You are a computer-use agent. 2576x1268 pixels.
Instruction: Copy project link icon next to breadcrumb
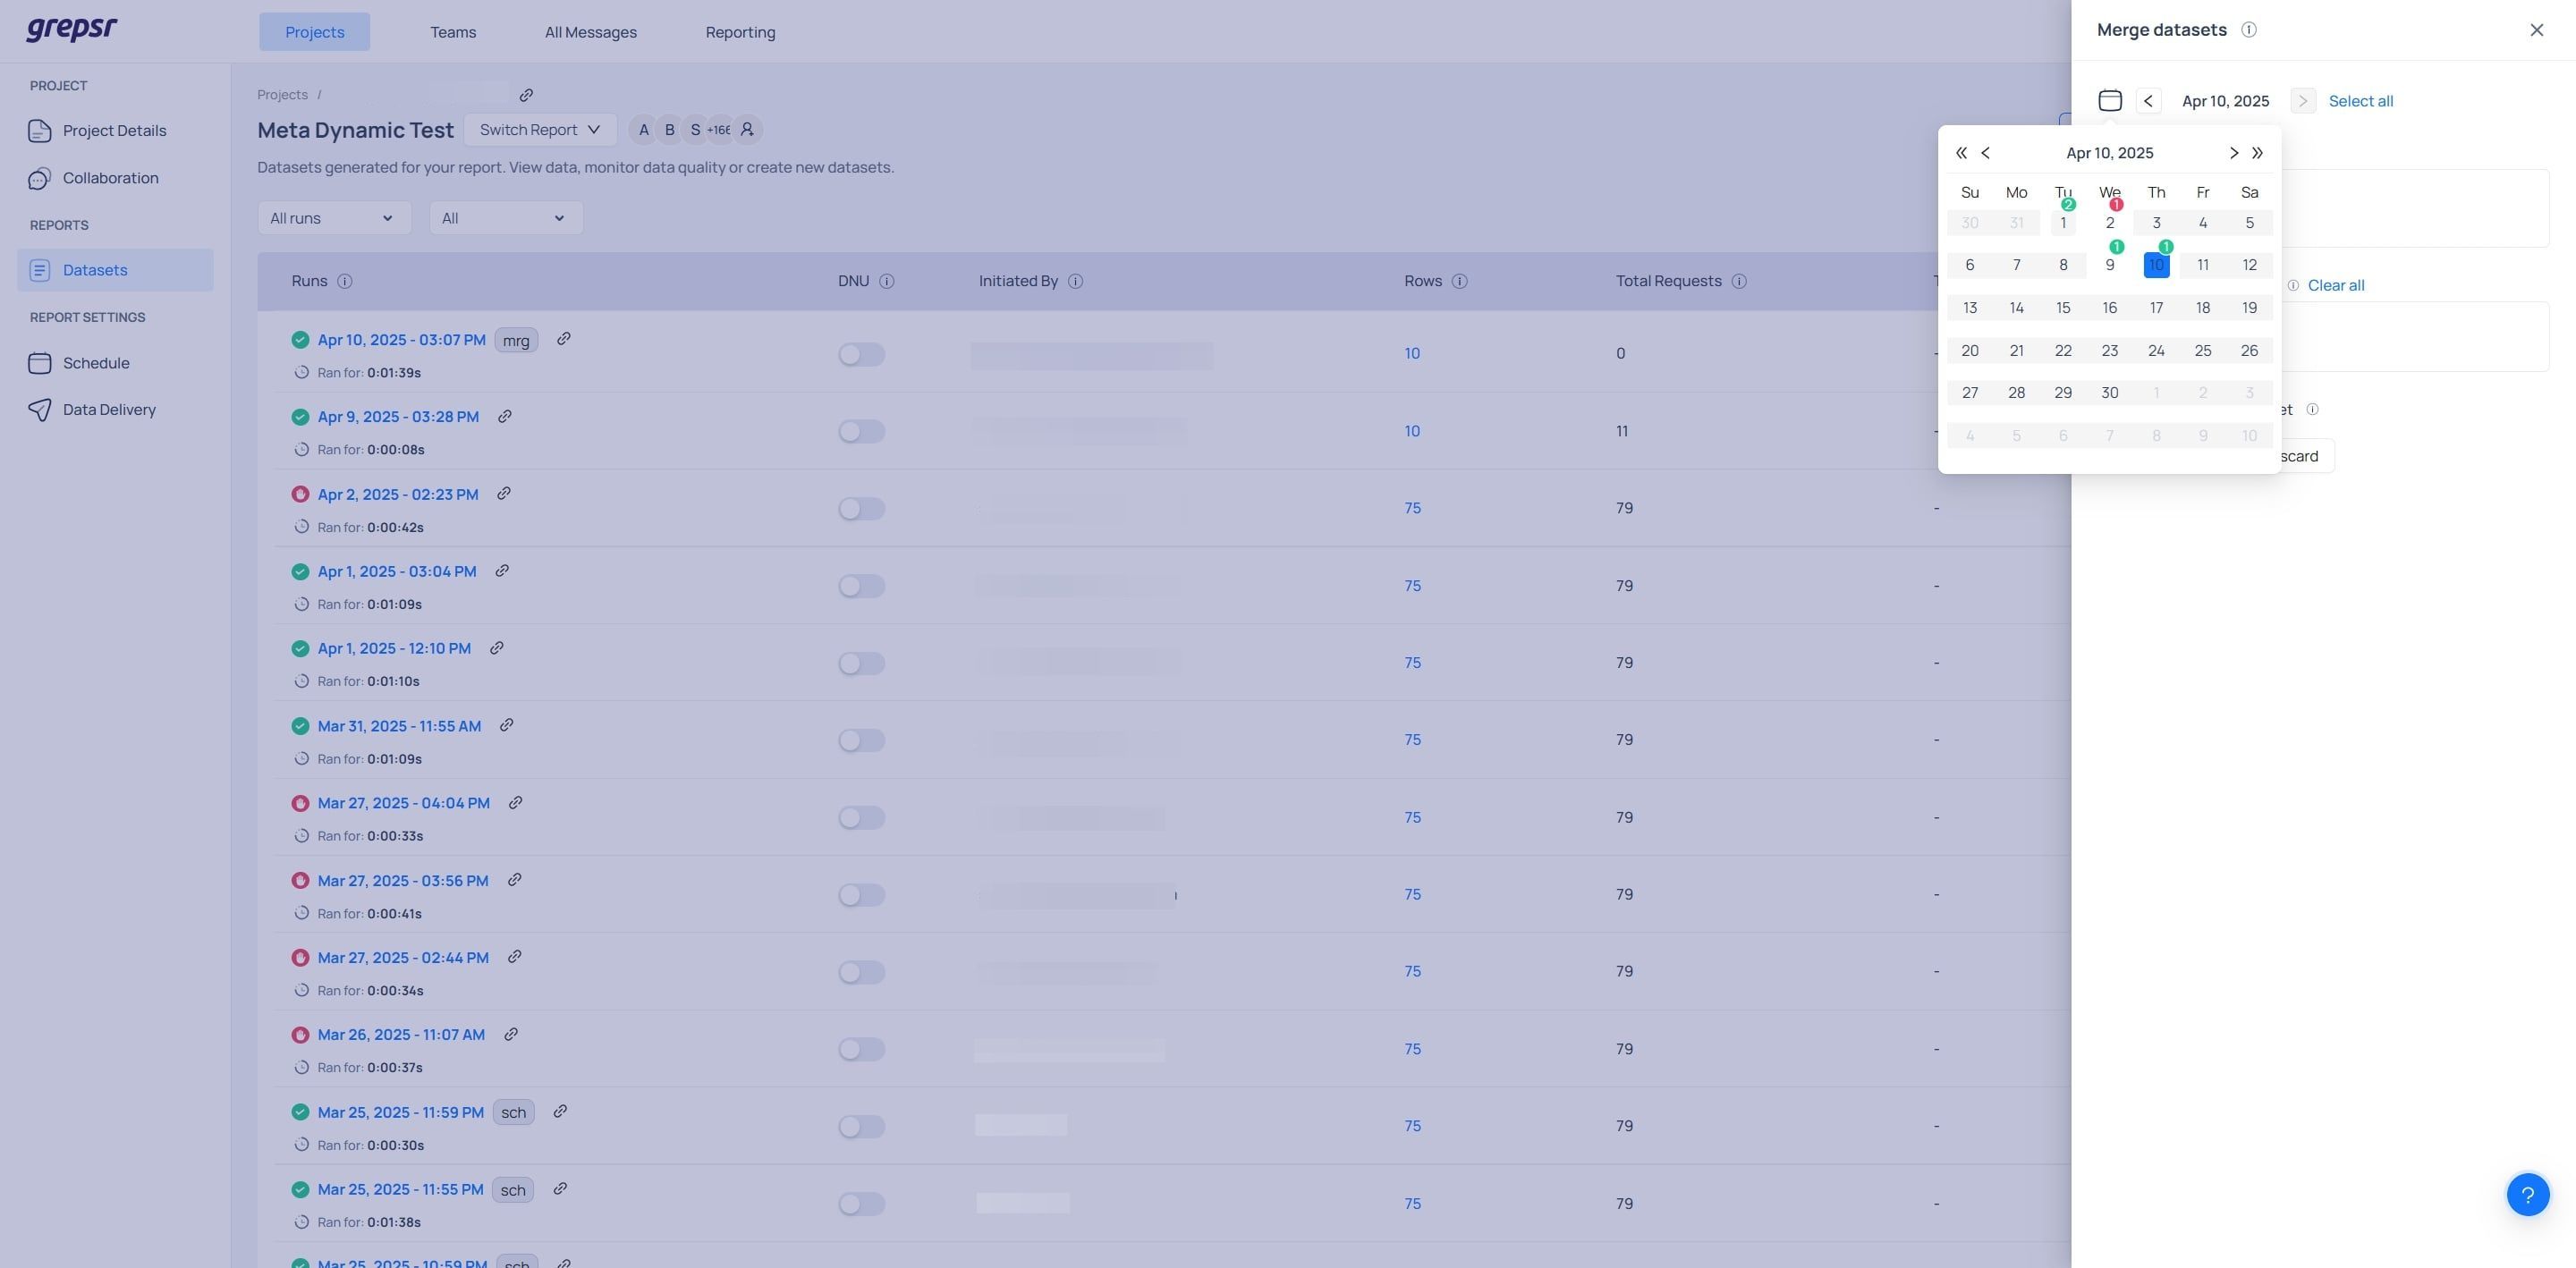(526, 95)
